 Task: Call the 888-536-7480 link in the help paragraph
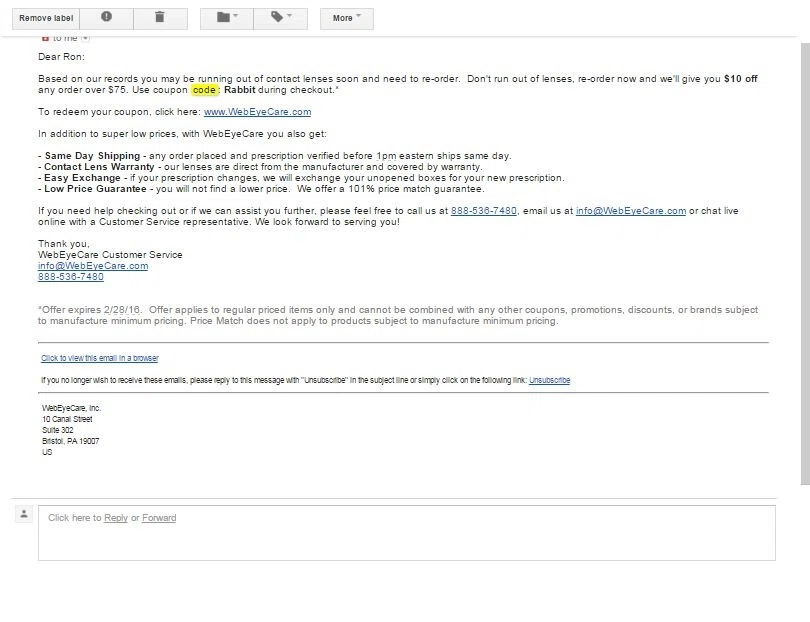[x=484, y=211]
